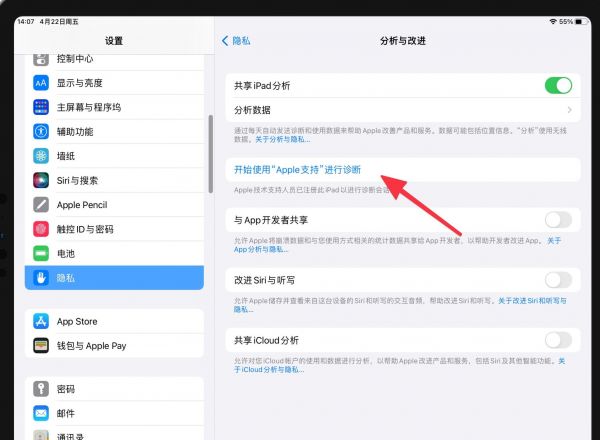Select Apple Pencil in sidebar
Screen dimensions: 600x440
(x=114, y=205)
